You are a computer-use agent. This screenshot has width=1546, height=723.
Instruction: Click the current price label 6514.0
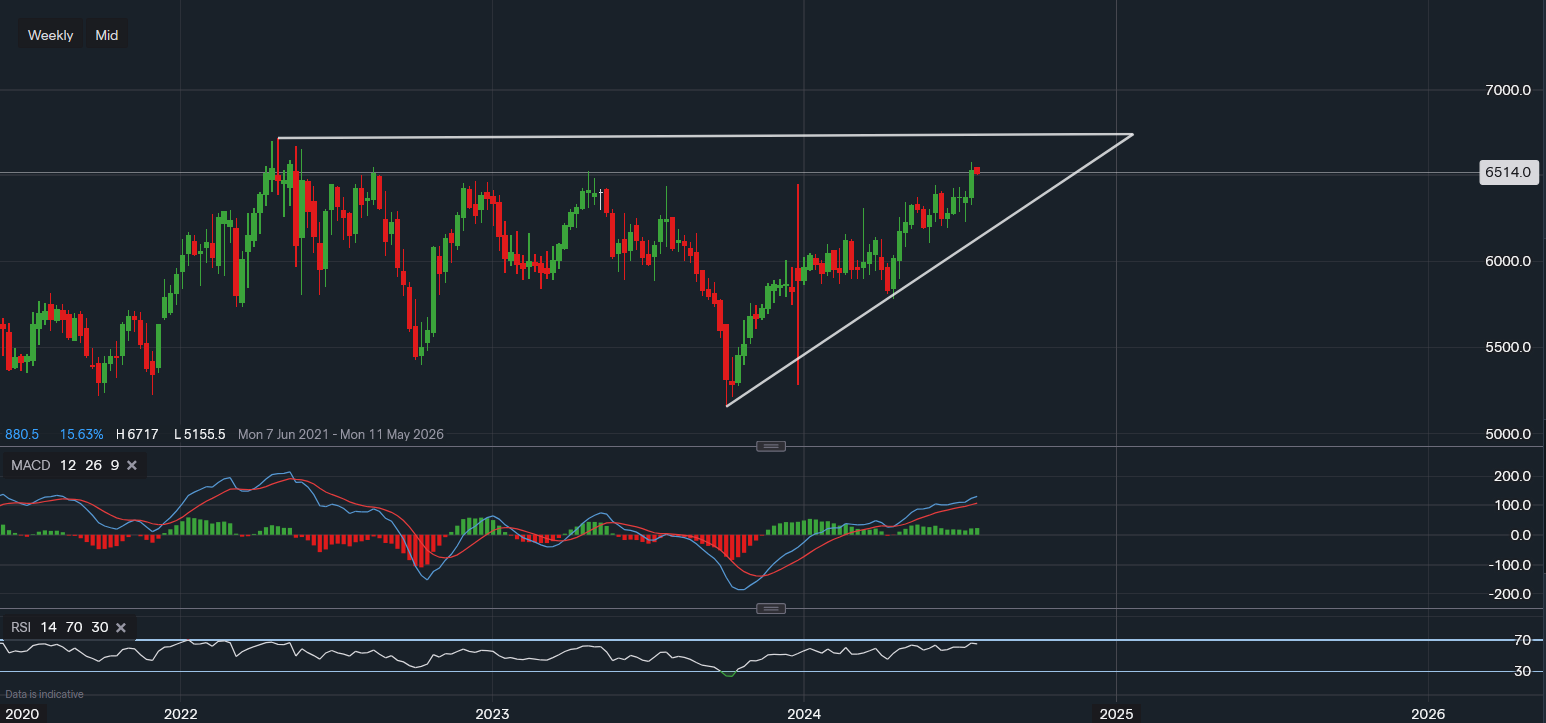click(1507, 172)
